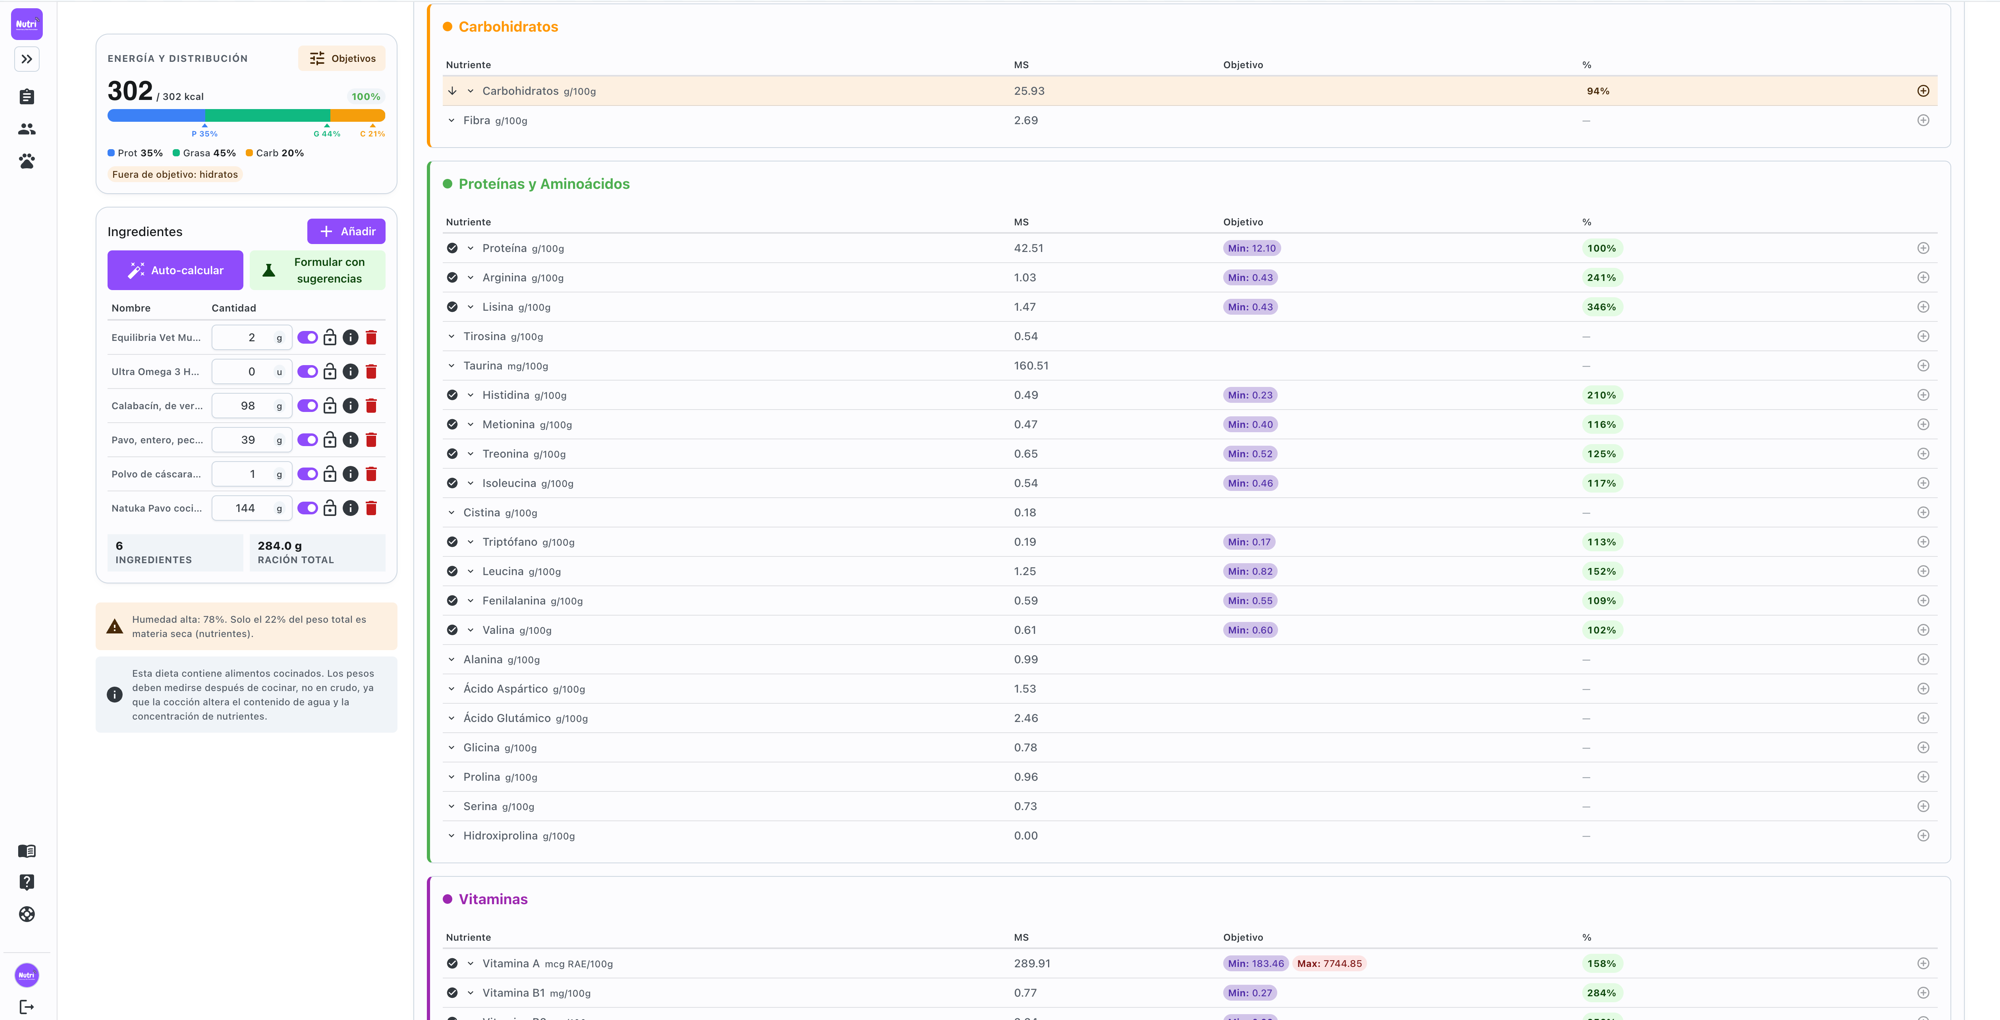2000x1020 pixels.
Task: Expand the Leucina row chevron
Action: click(471, 572)
